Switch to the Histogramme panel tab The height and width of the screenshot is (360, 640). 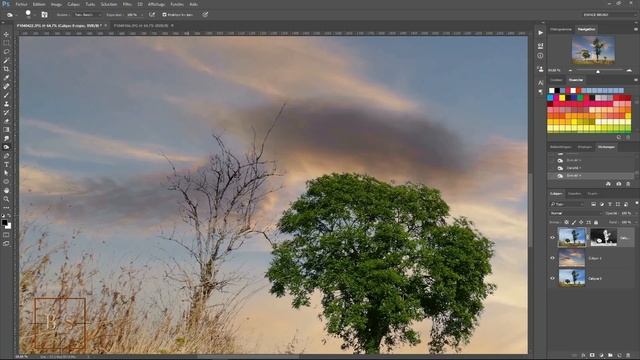[x=561, y=29]
